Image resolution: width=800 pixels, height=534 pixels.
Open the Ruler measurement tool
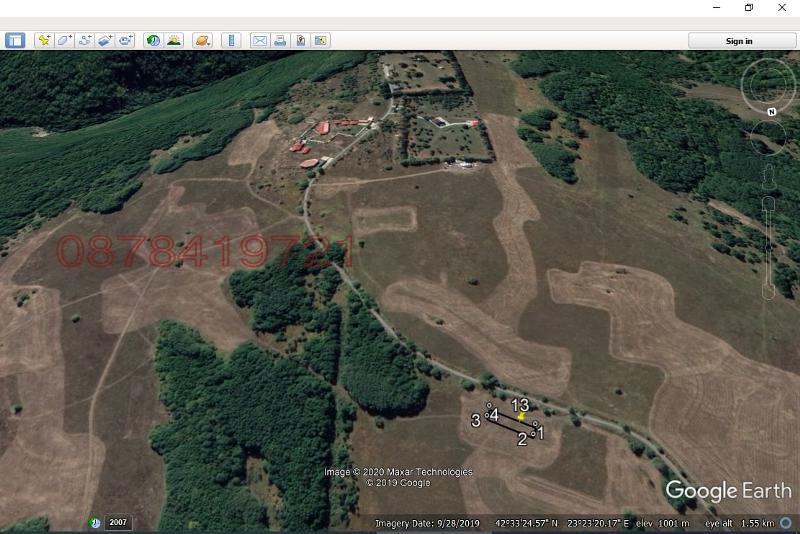coord(231,41)
